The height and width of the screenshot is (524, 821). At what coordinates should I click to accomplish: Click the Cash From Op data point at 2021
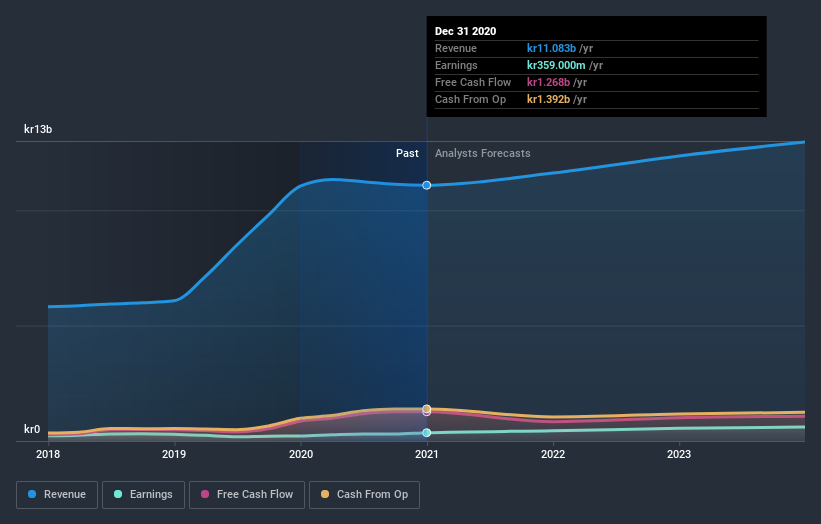(x=427, y=408)
